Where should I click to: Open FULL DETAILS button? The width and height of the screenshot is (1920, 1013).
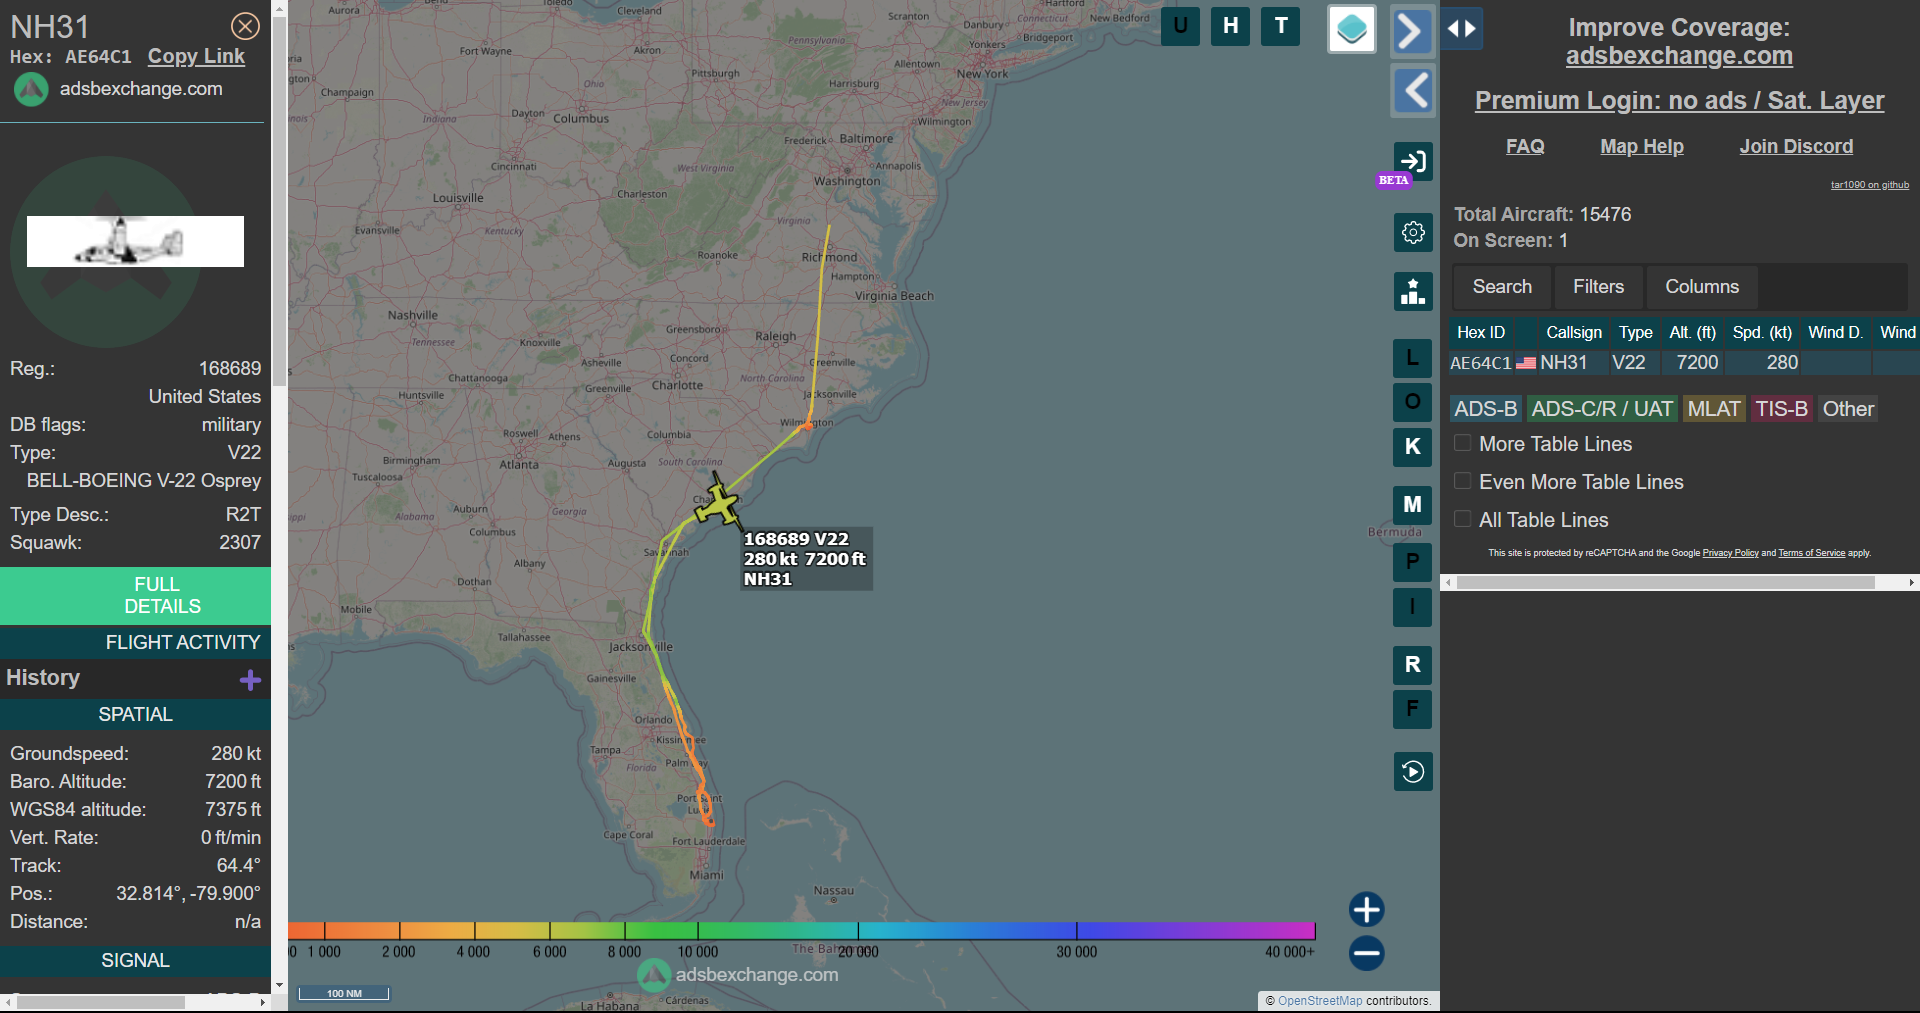(136, 595)
